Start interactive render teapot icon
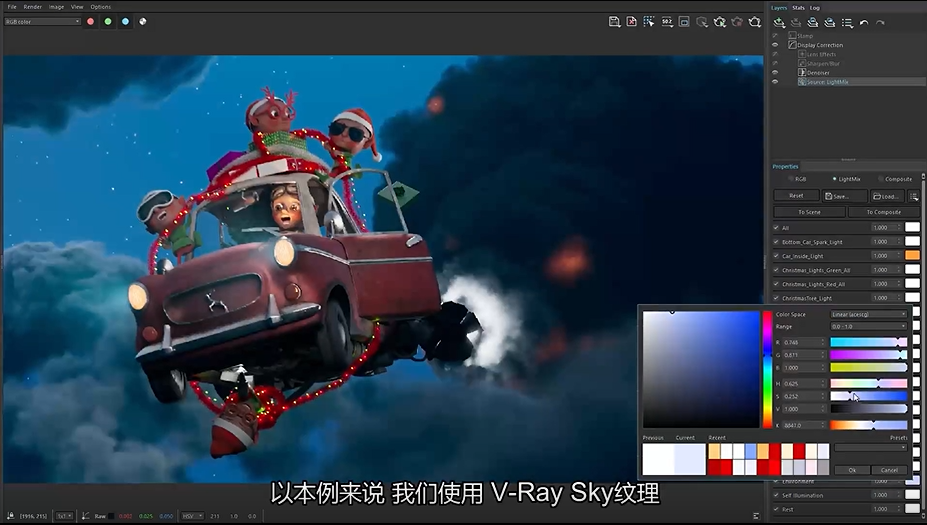This screenshot has height=525, width=927. (719, 22)
